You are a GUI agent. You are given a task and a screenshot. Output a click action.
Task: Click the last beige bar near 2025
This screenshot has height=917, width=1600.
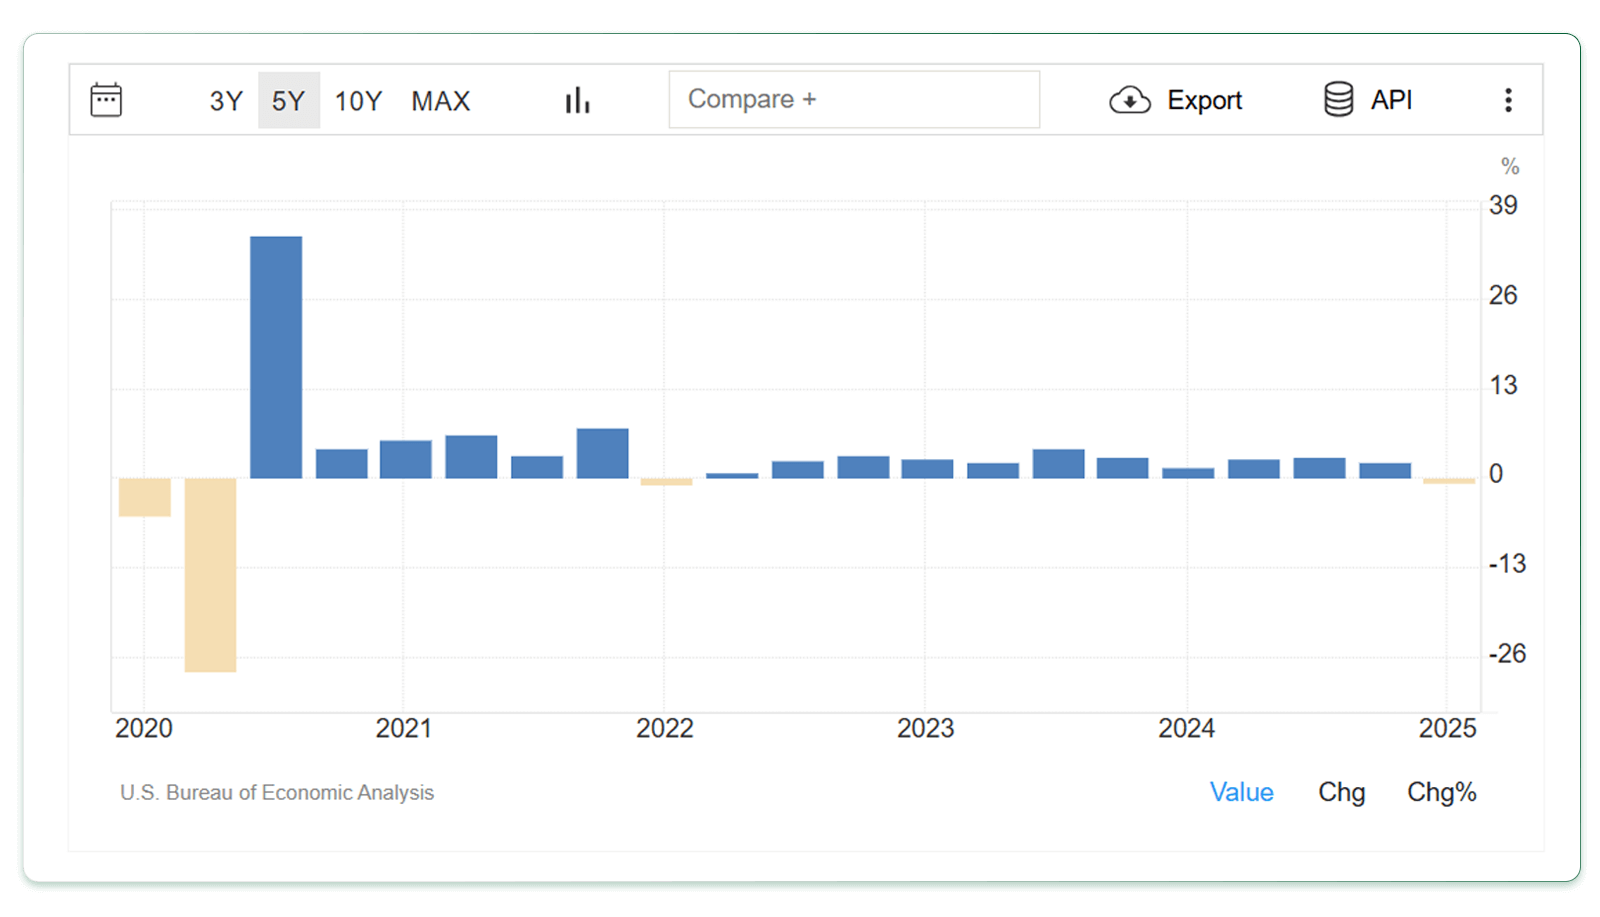click(x=1449, y=481)
